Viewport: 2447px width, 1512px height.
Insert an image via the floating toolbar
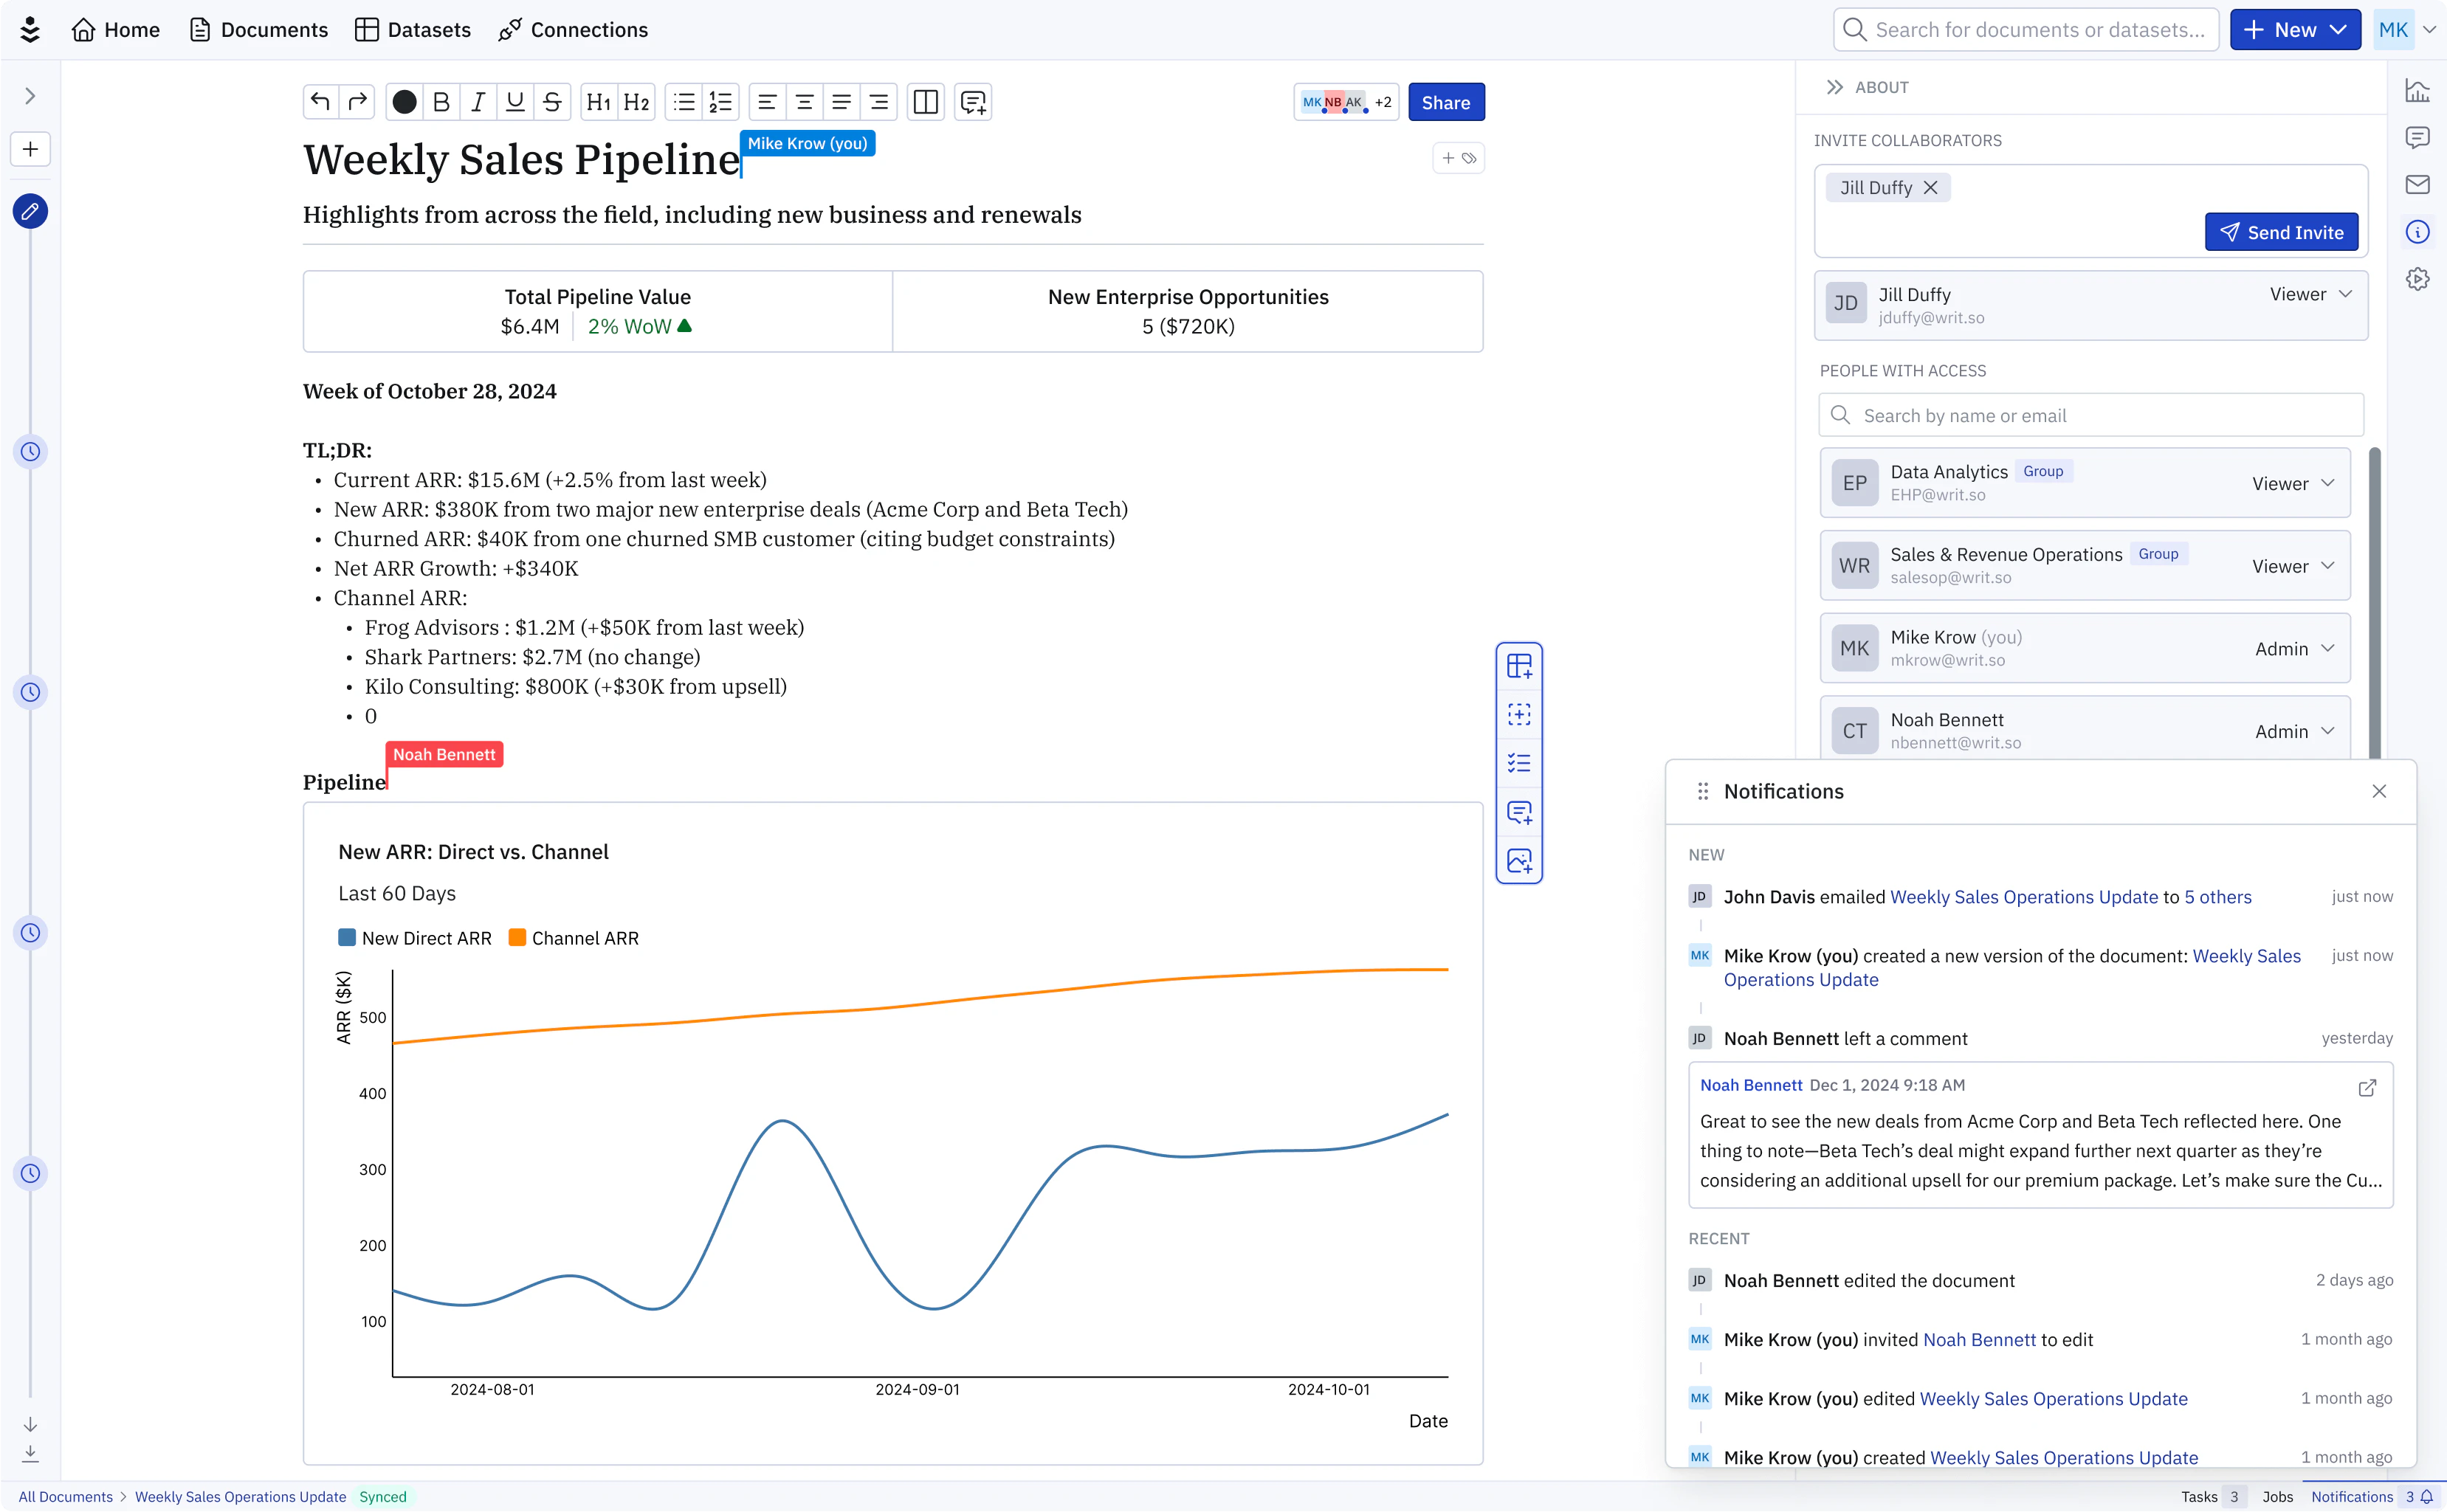click(1520, 860)
